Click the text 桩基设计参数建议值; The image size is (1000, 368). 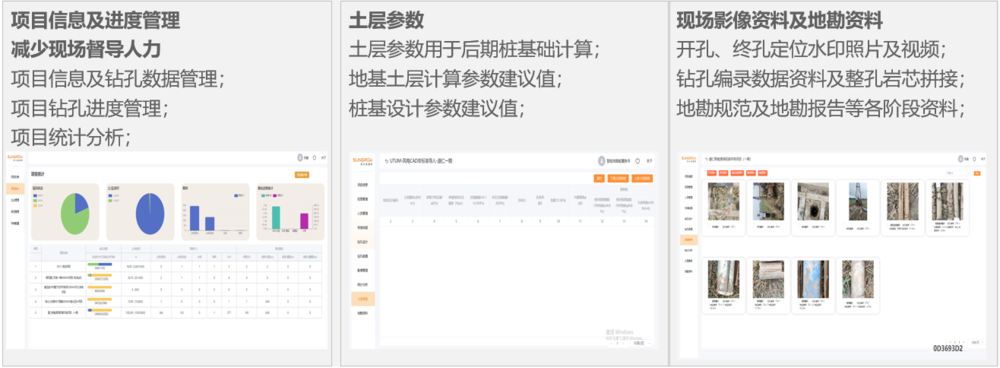(x=438, y=108)
